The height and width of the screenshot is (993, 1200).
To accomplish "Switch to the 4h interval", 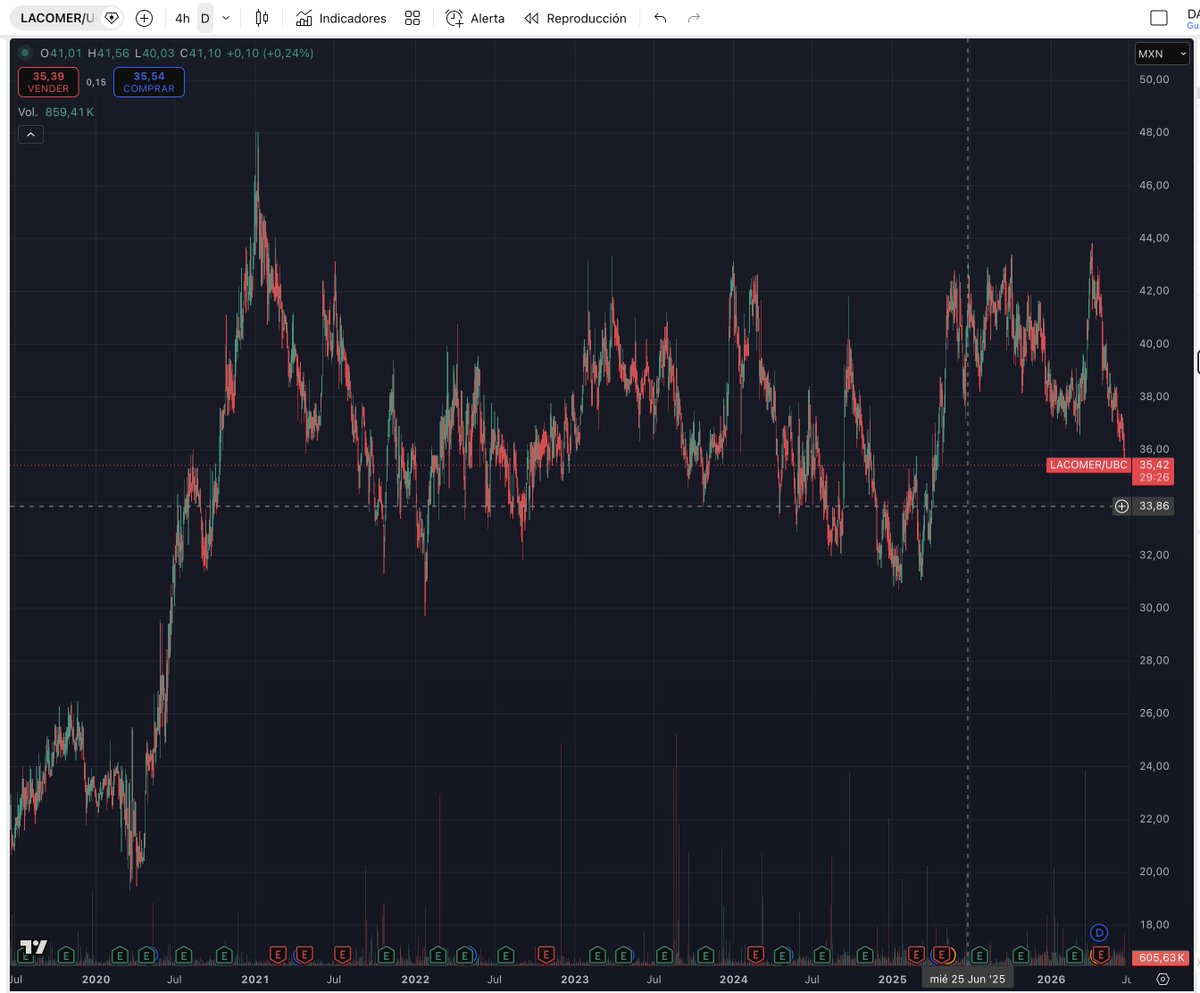I will tap(182, 18).
